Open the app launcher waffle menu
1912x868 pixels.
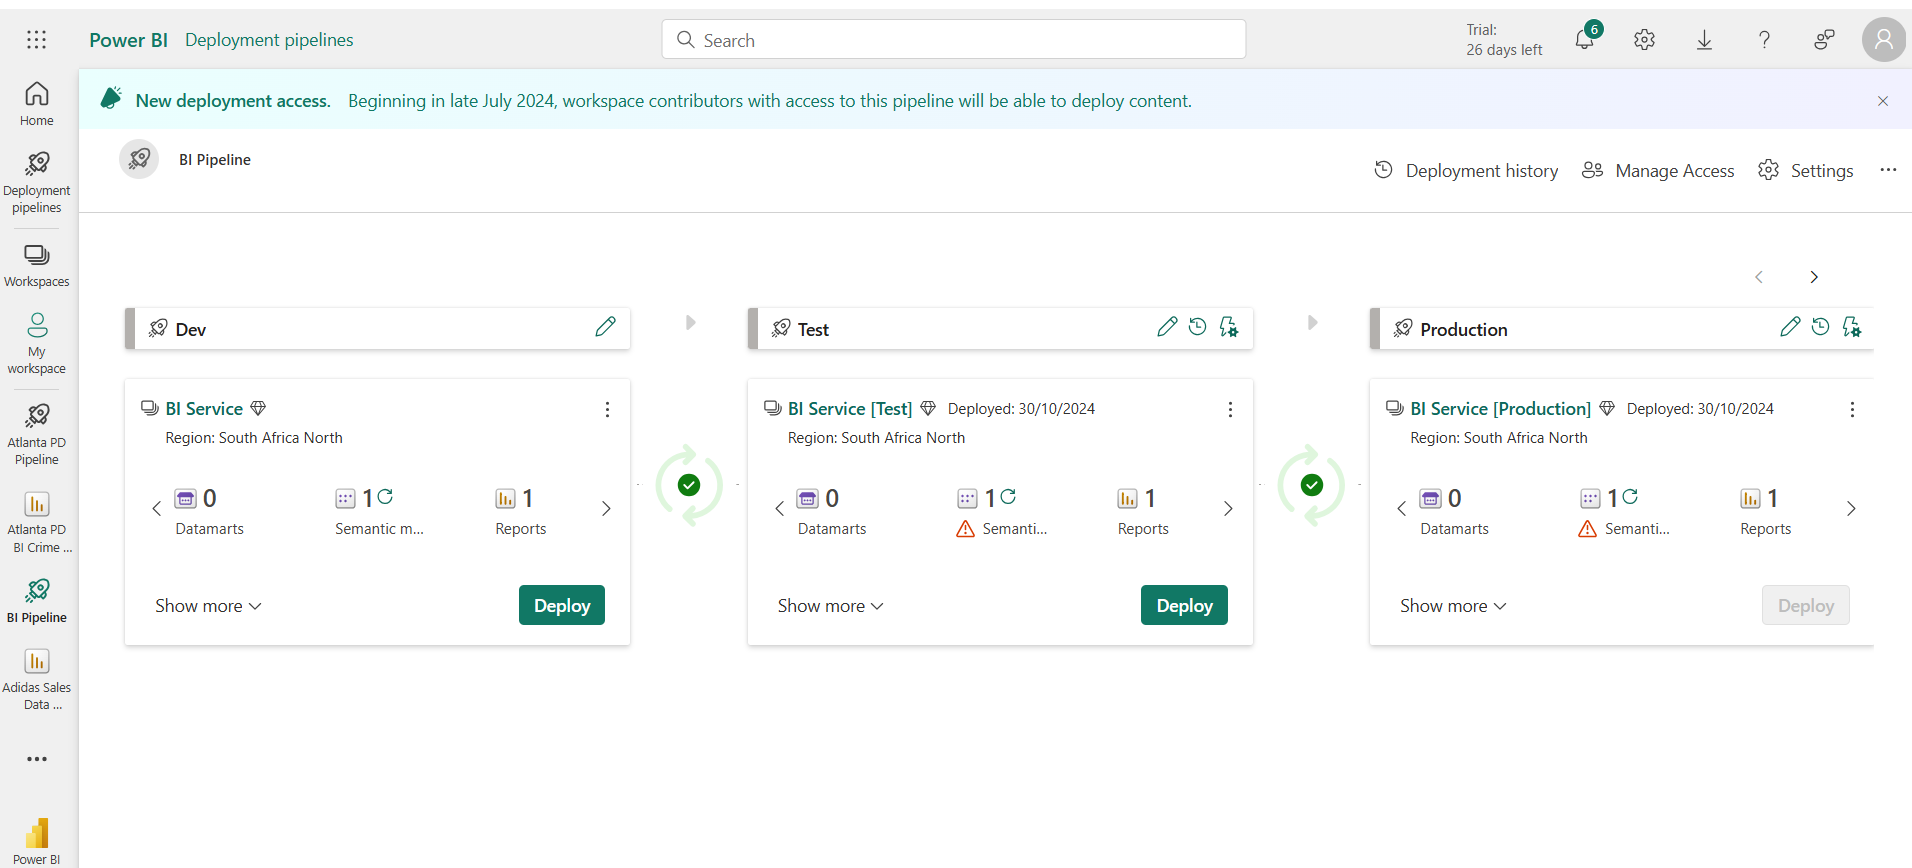coord(37,39)
